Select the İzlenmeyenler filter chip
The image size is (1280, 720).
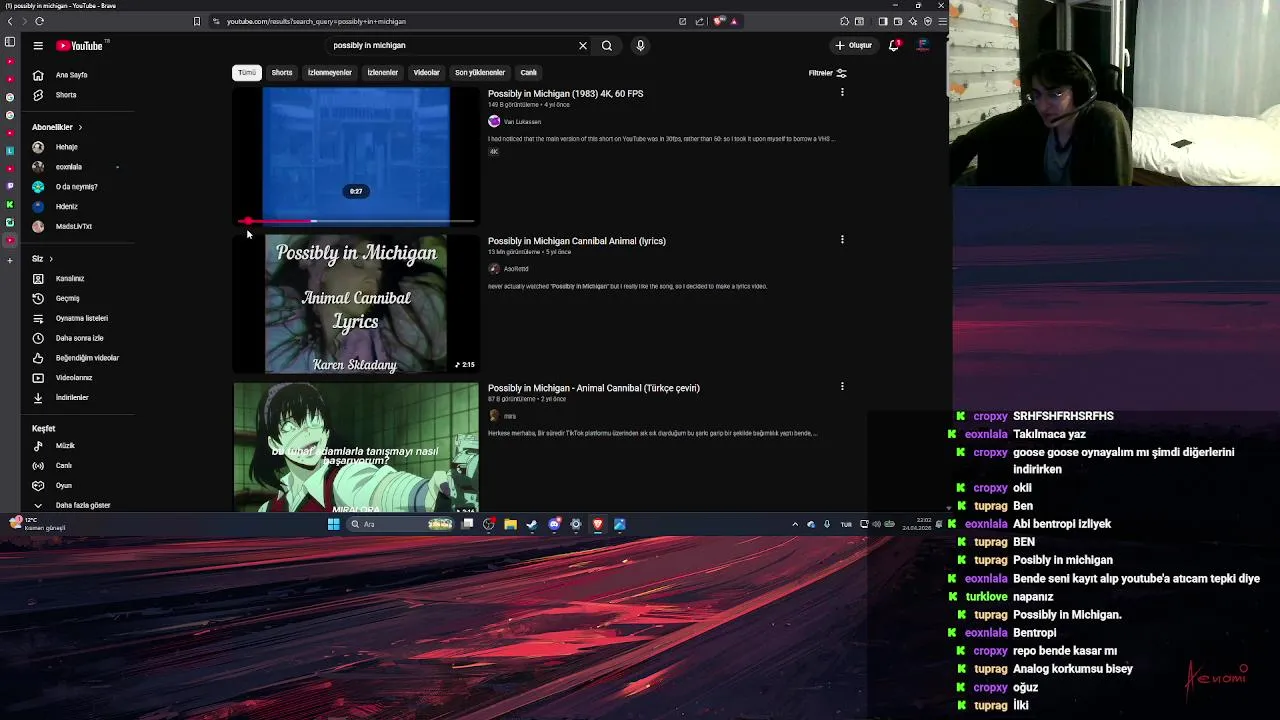click(330, 72)
